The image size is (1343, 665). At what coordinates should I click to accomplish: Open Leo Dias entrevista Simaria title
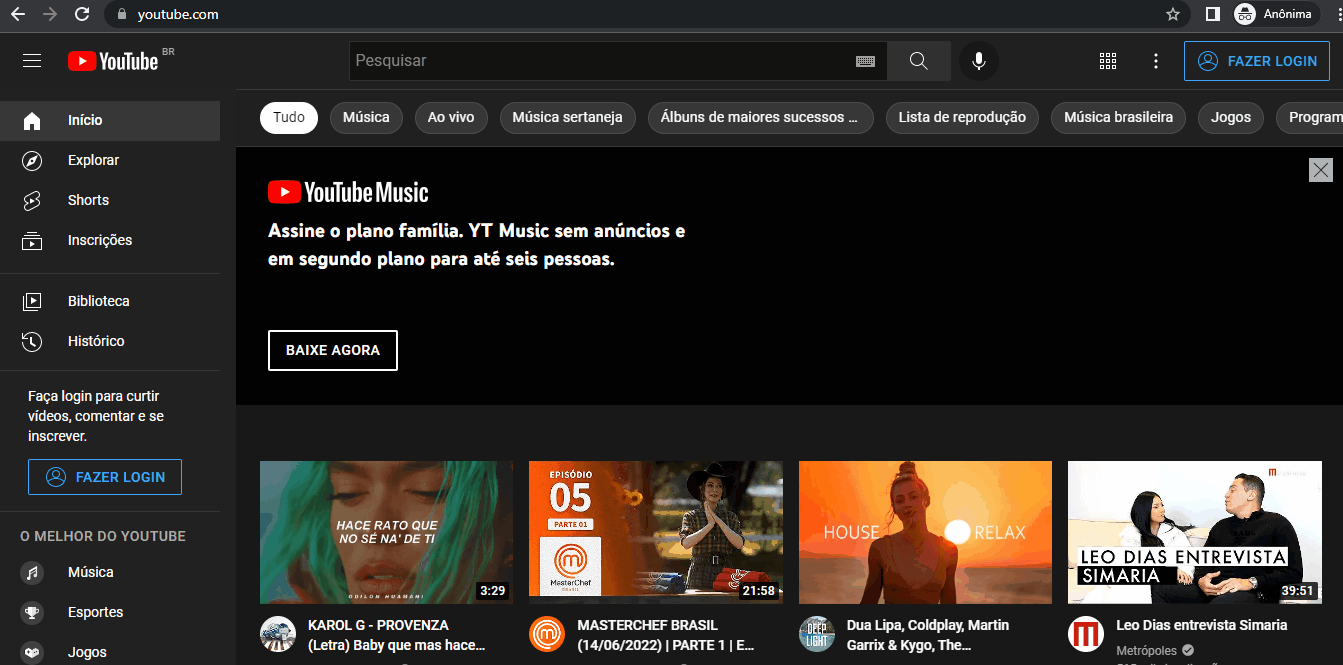[x=1201, y=625]
